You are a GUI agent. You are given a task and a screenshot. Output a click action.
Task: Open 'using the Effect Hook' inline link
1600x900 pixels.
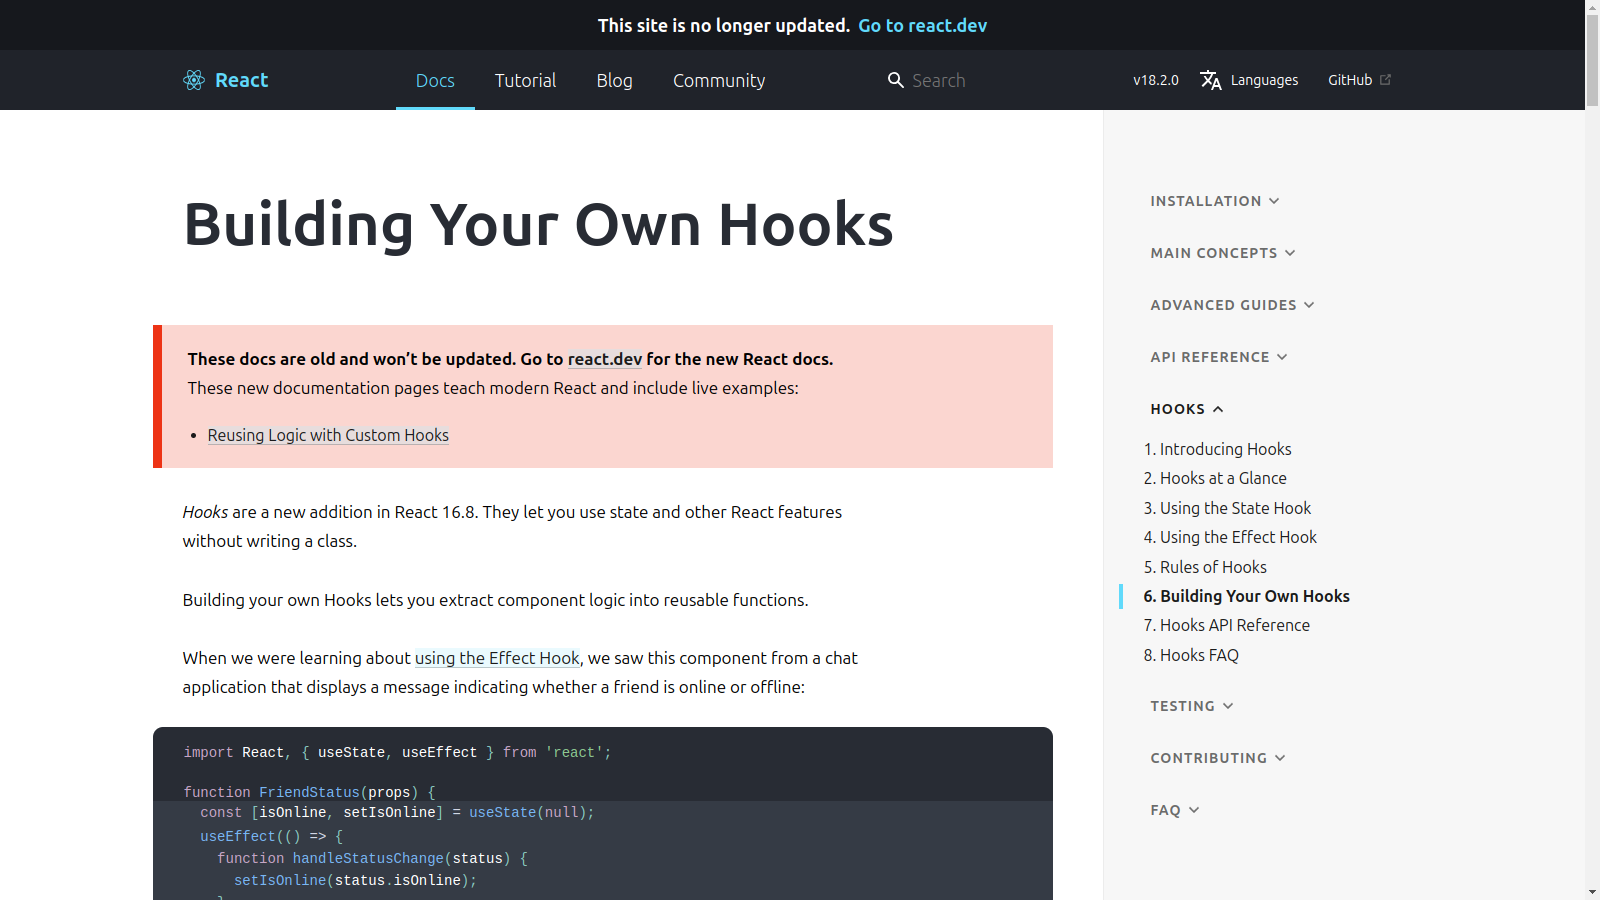(497, 658)
